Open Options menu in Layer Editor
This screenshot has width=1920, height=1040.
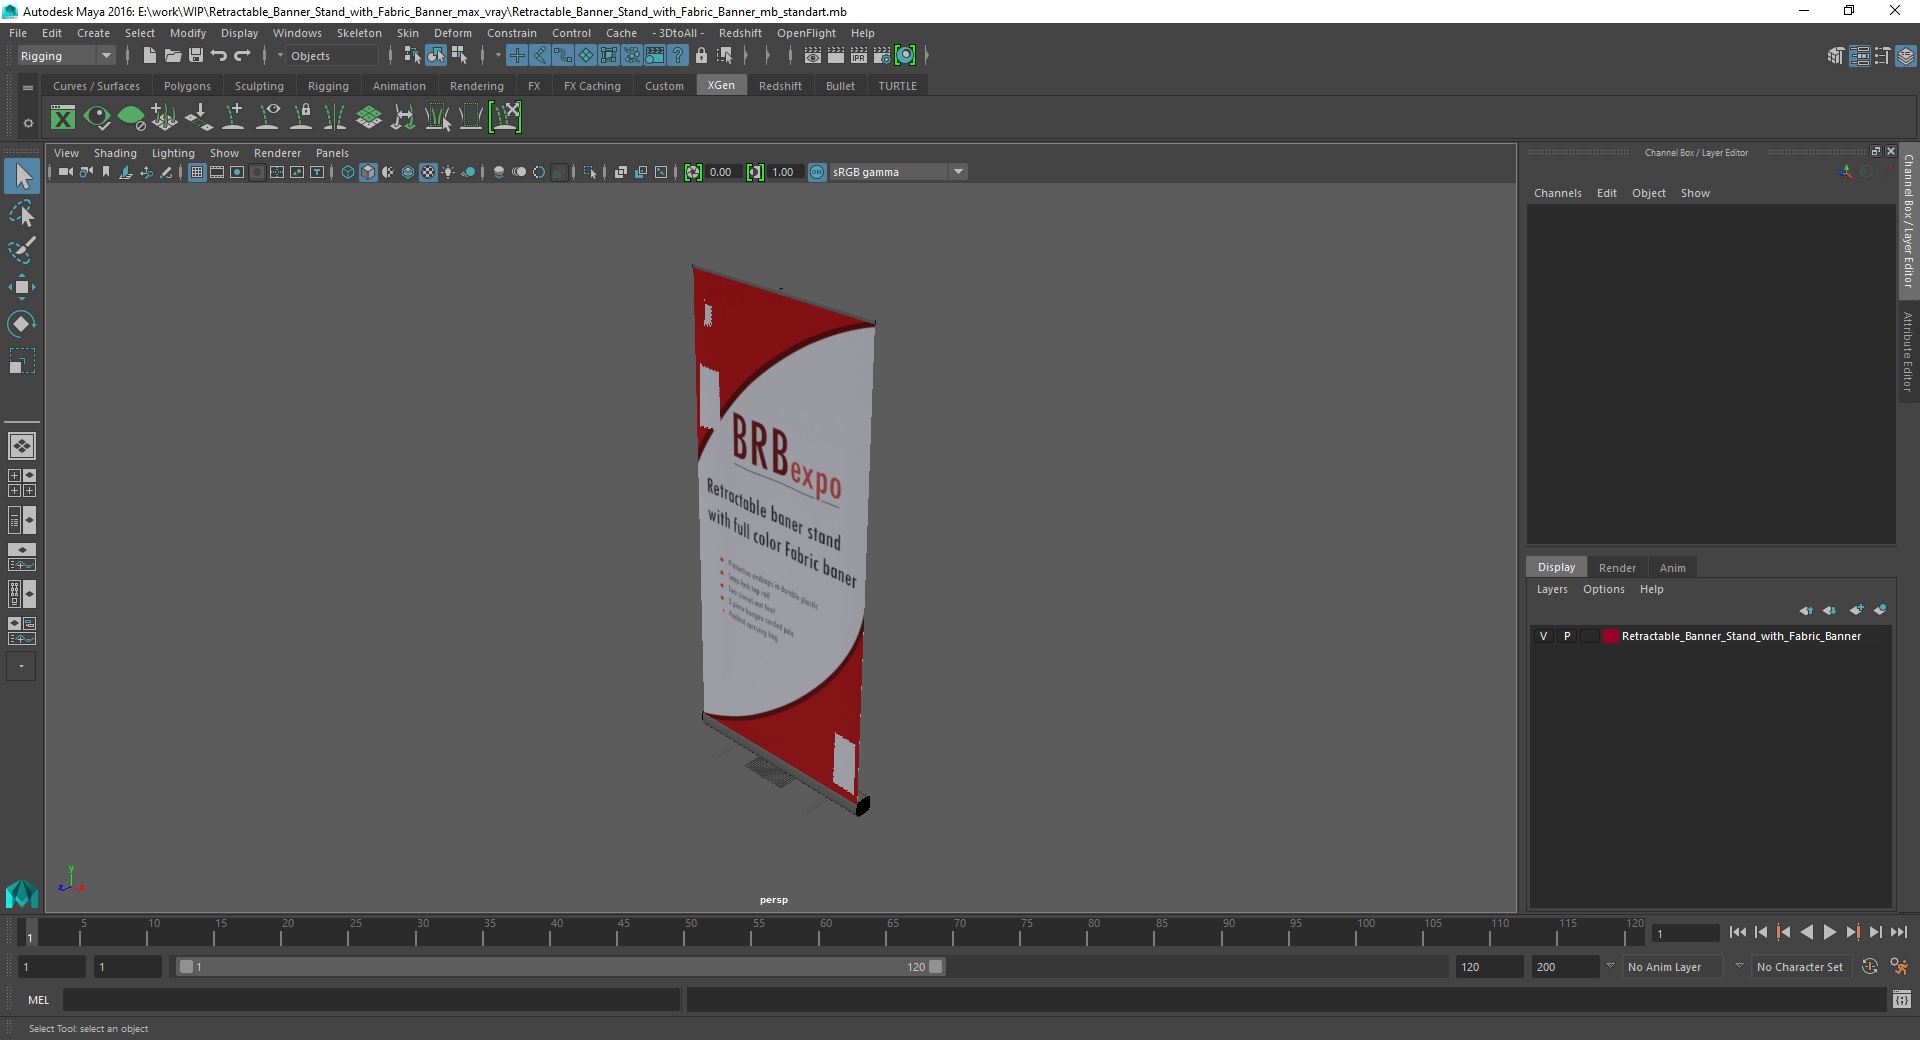coord(1603,589)
